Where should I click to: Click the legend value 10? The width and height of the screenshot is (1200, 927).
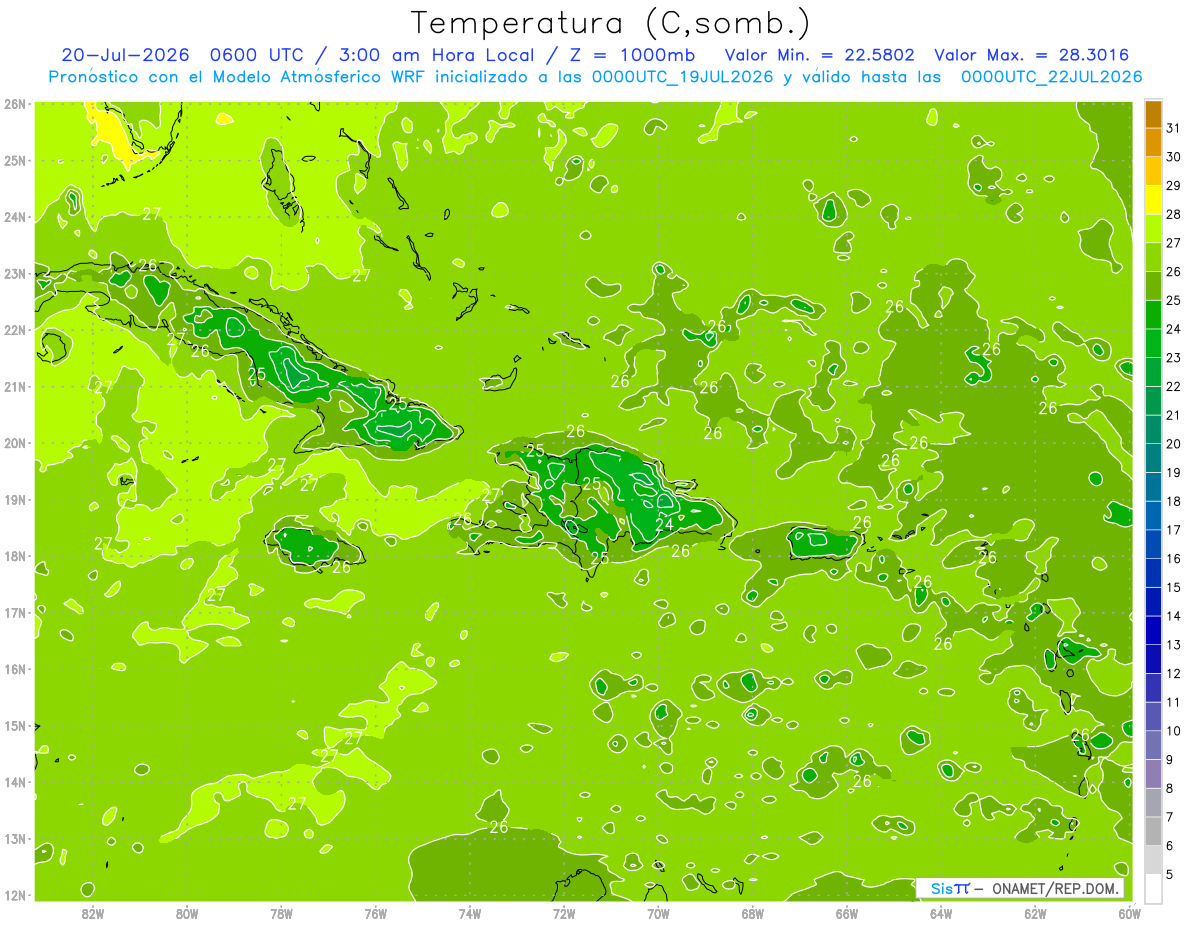click(1174, 731)
